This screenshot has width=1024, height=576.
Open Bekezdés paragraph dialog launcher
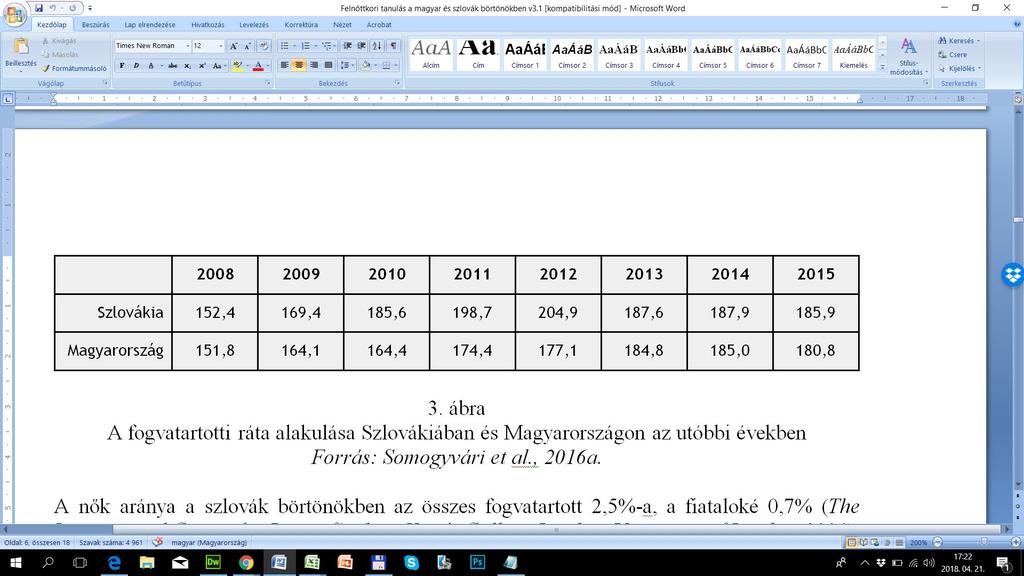[397, 84]
